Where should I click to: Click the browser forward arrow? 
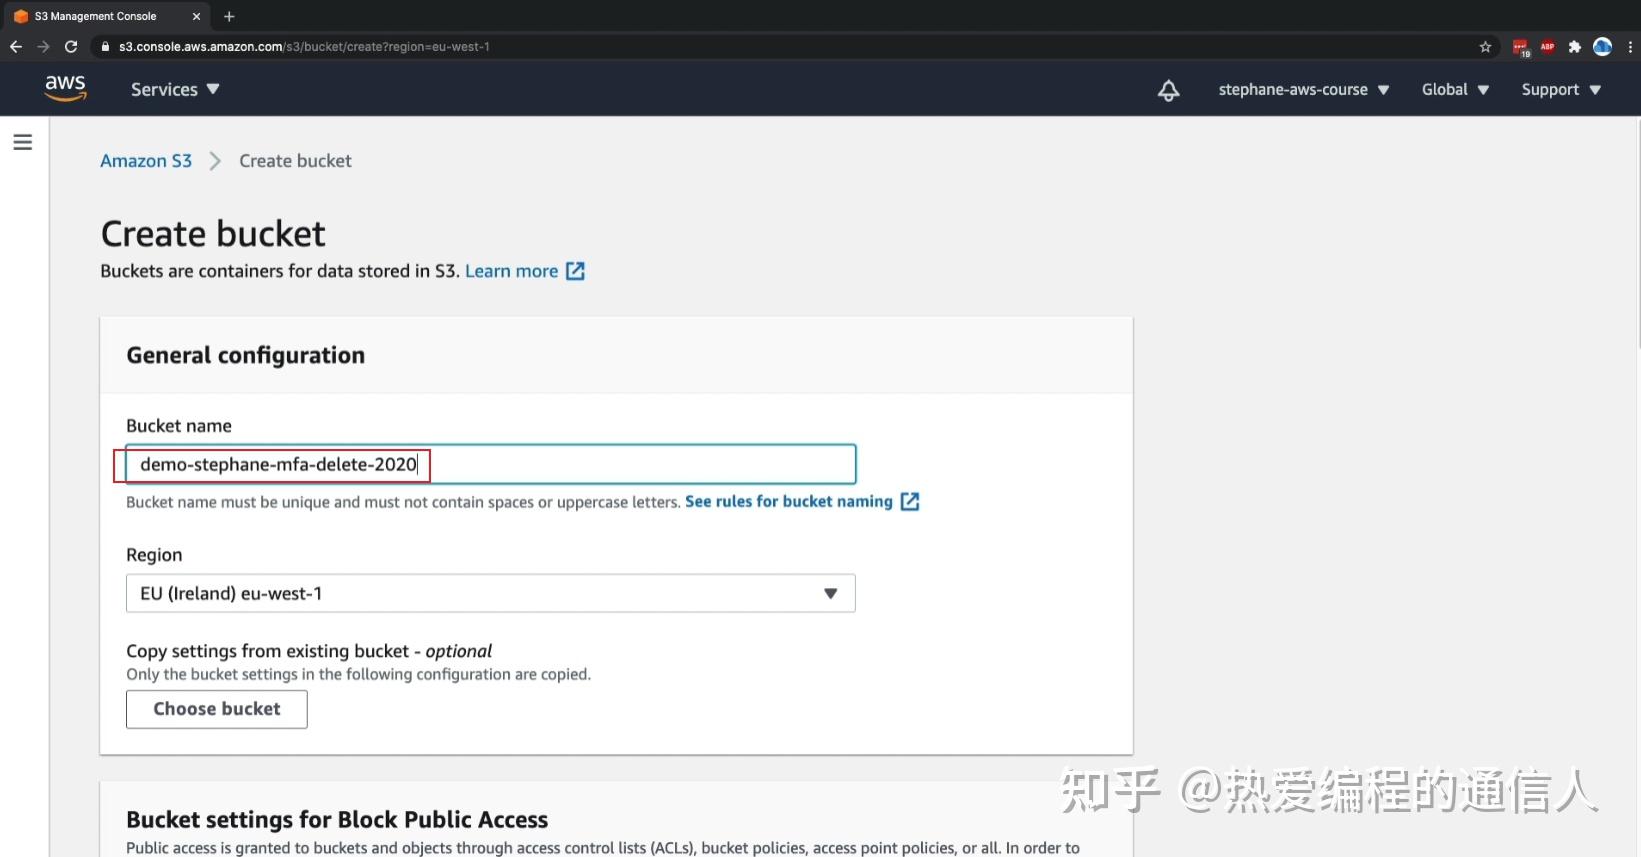click(43, 46)
